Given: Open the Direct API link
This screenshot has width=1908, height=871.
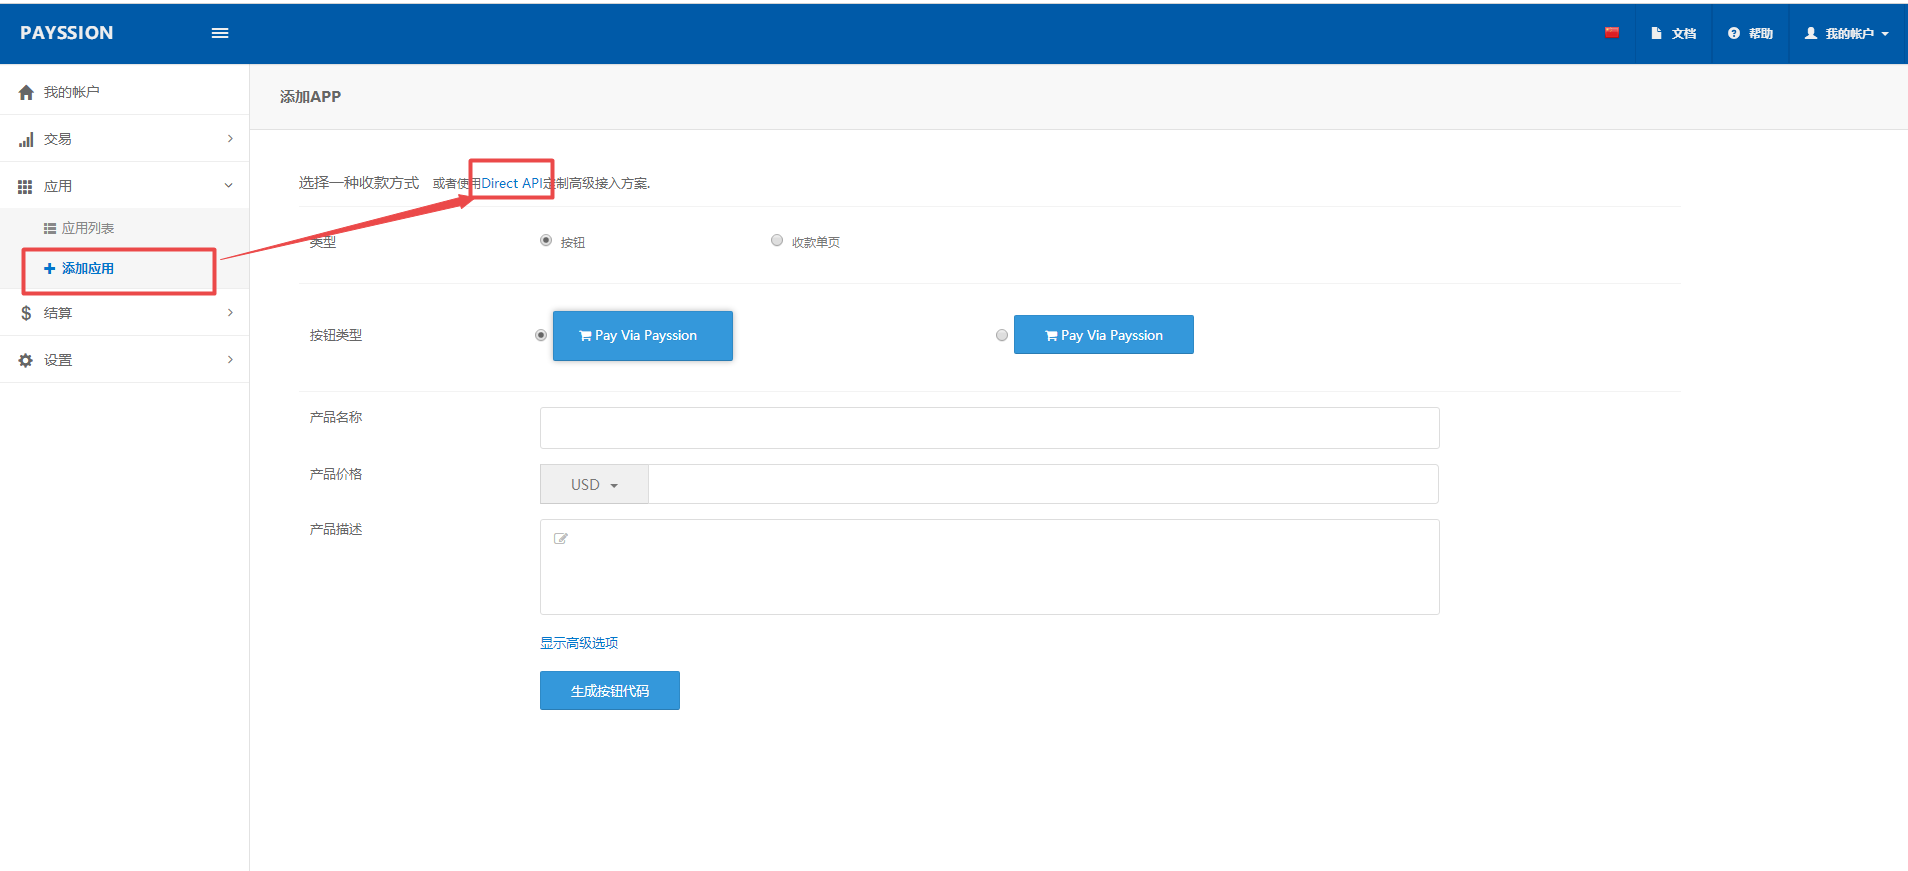Looking at the screenshot, I should tap(511, 183).
